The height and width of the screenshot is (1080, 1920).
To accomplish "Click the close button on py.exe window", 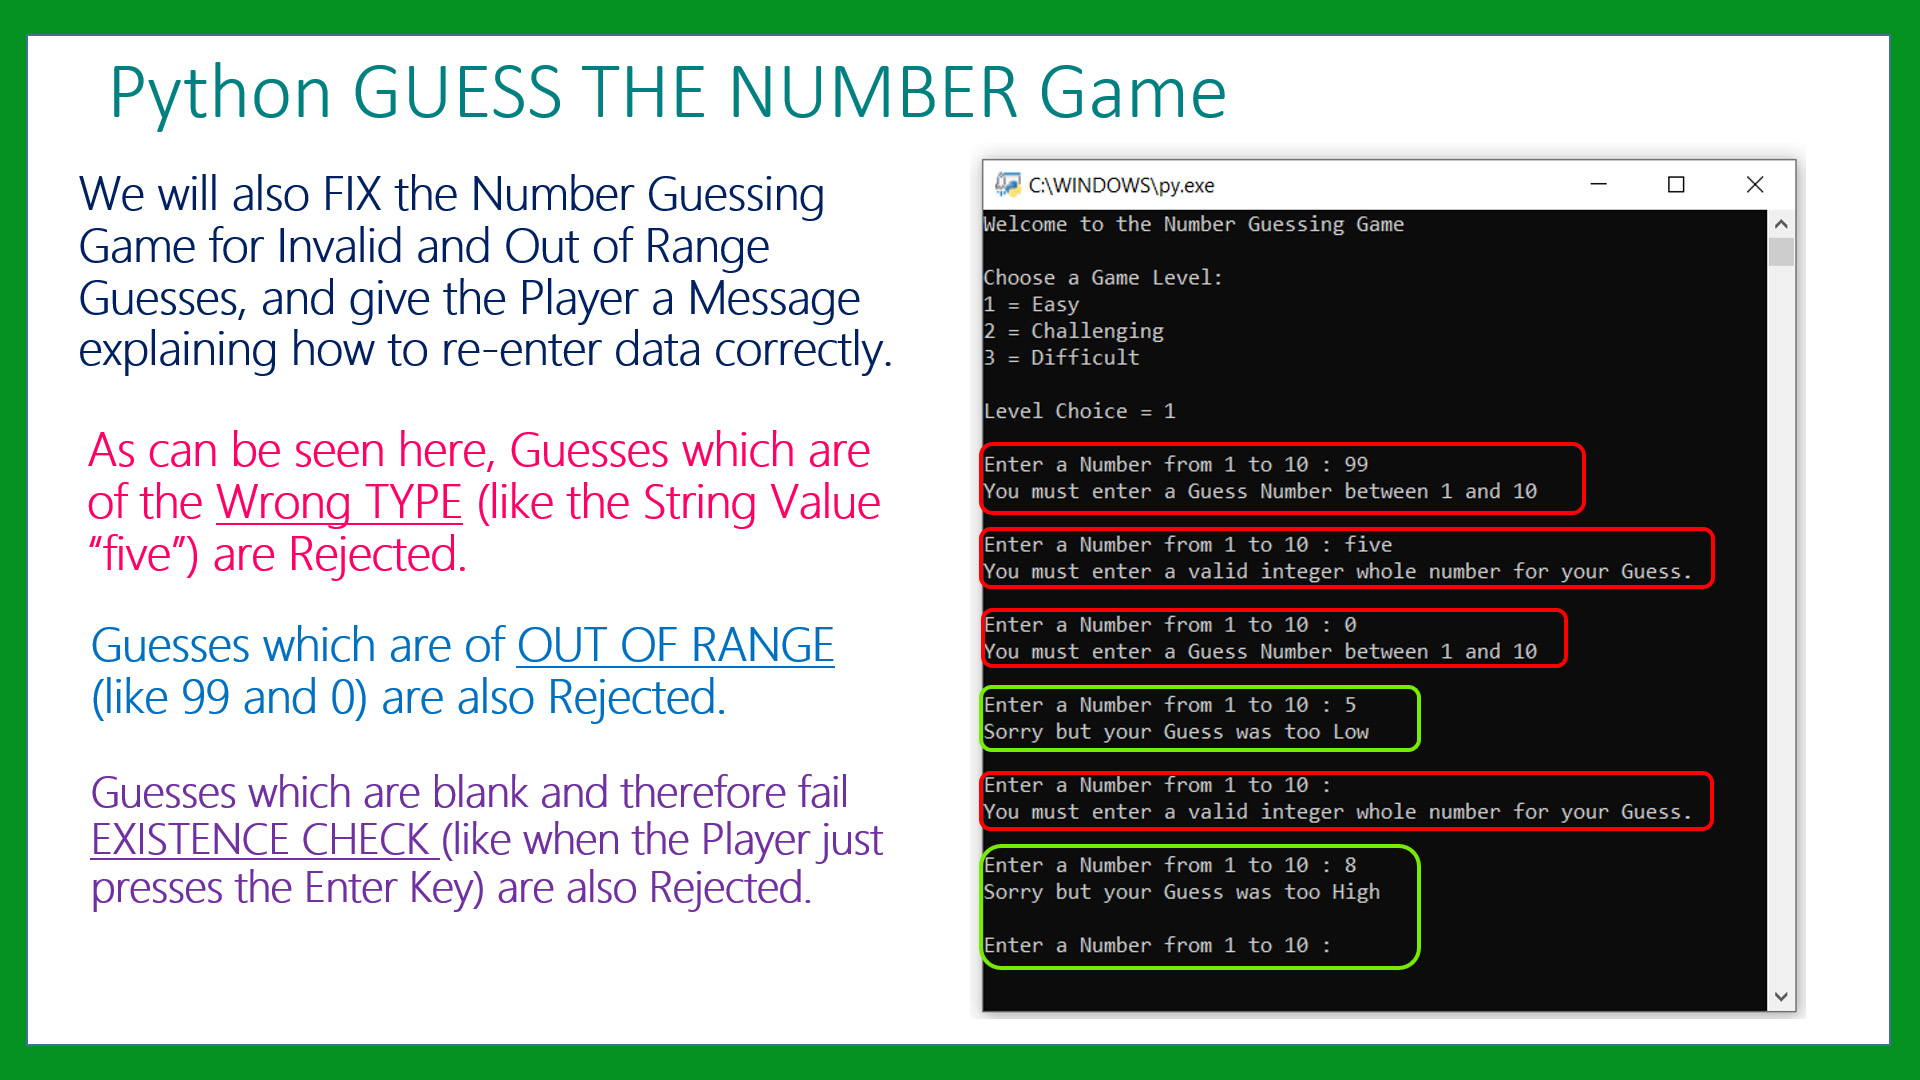I will (1754, 183).
